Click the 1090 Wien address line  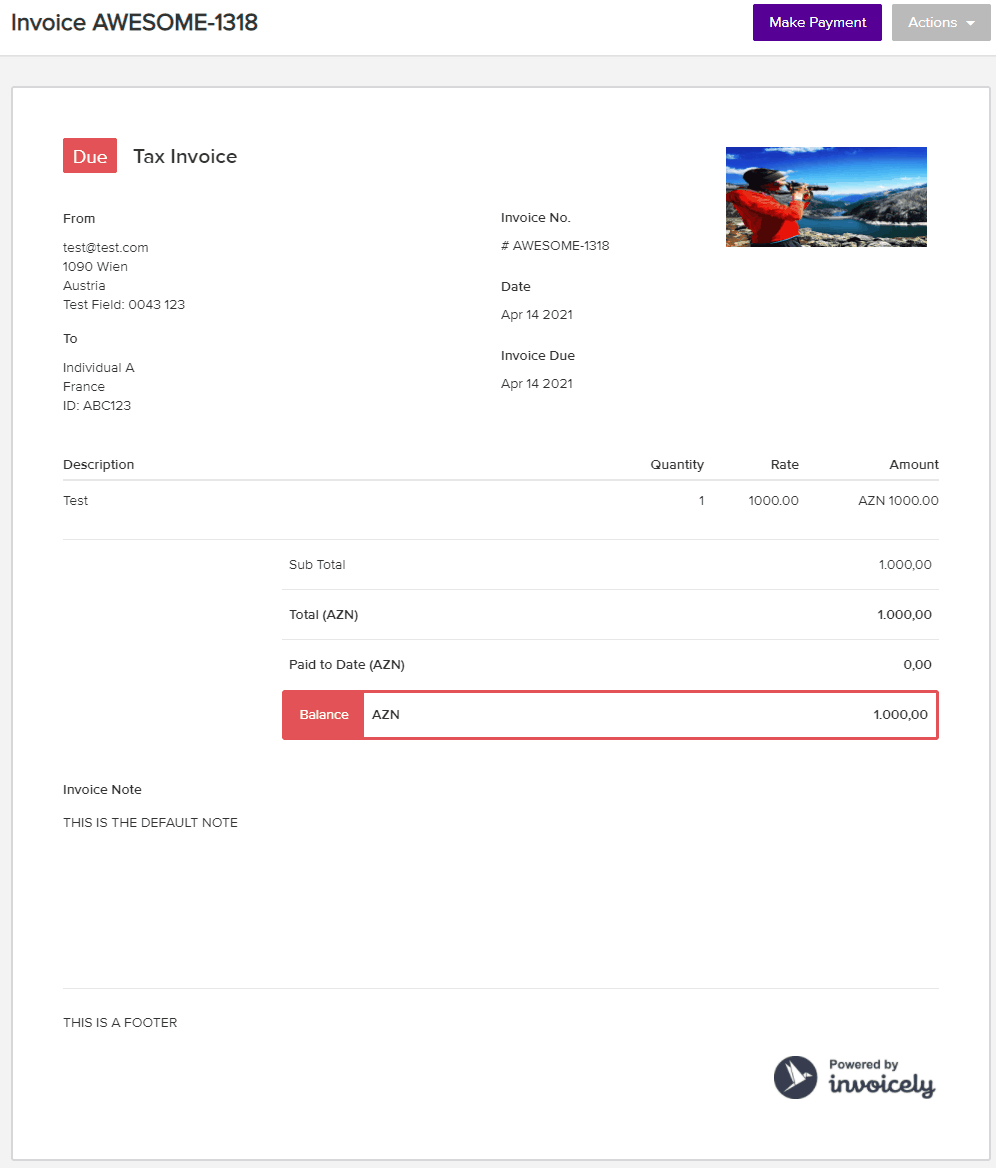pyautogui.click(x=95, y=267)
